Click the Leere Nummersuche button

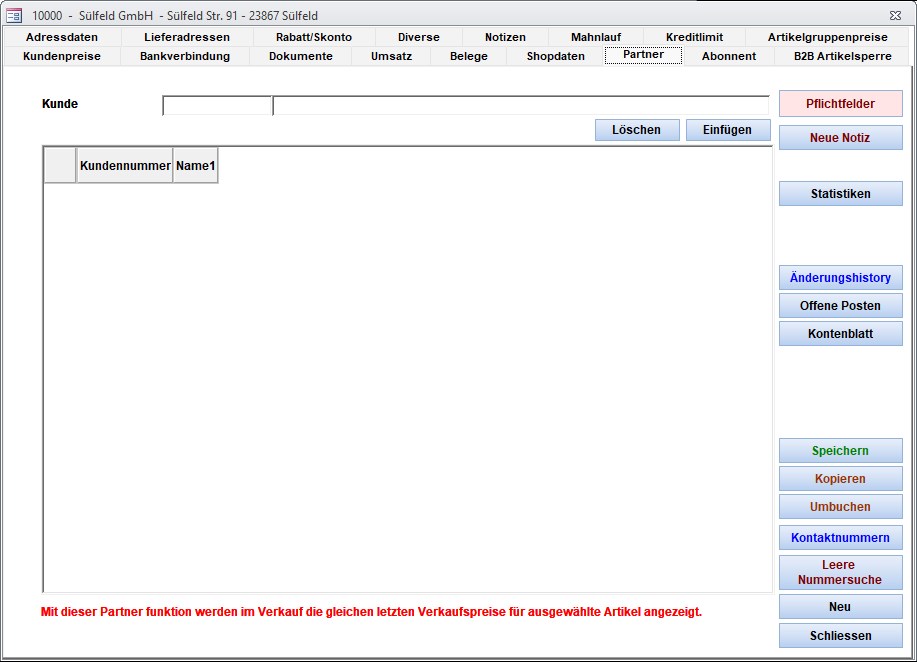(x=840, y=572)
